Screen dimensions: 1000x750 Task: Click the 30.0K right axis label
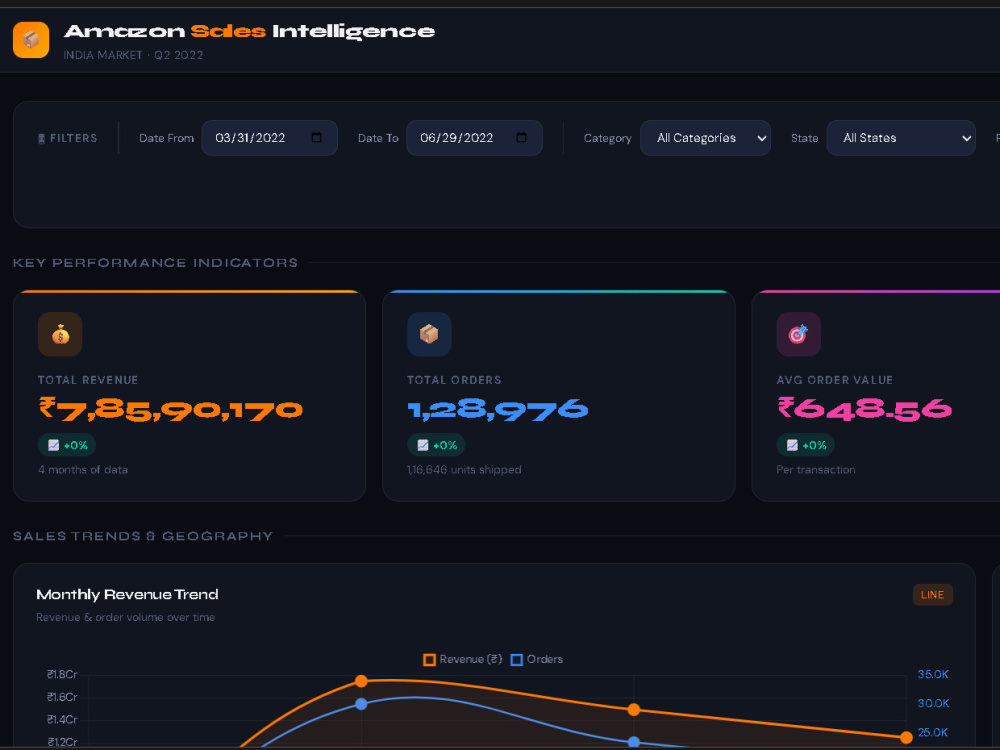(x=933, y=703)
